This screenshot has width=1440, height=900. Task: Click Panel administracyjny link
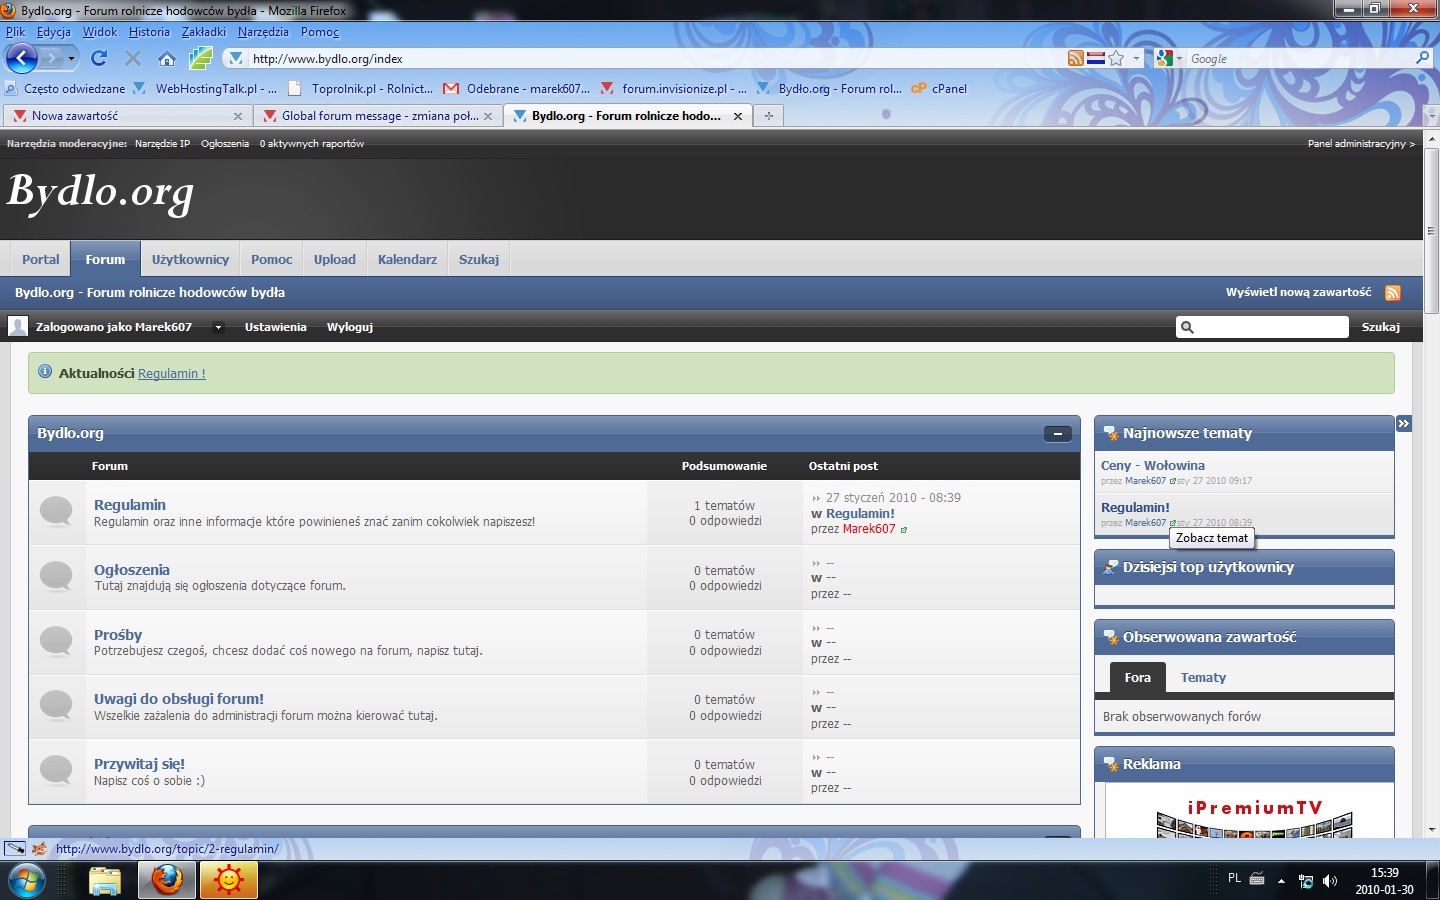pyautogui.click(x=1356, y=143)
